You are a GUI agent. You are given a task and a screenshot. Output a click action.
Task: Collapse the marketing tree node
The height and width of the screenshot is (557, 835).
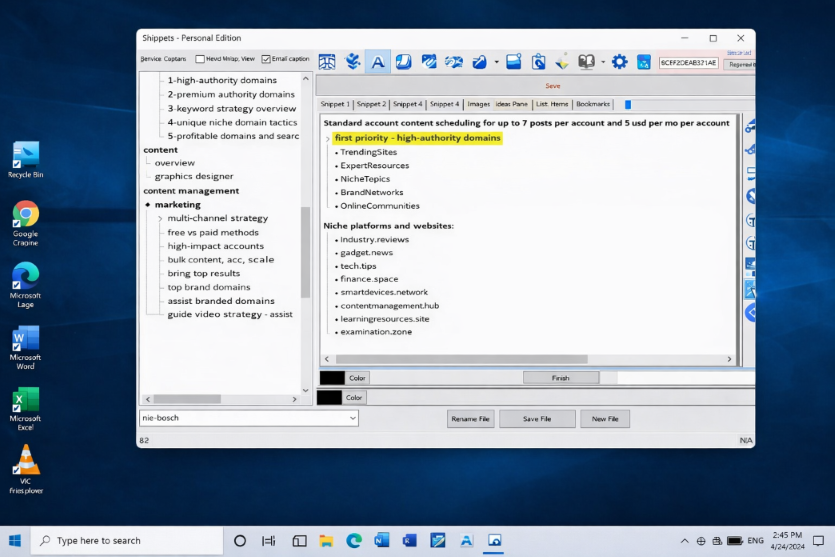pos(148,204)
